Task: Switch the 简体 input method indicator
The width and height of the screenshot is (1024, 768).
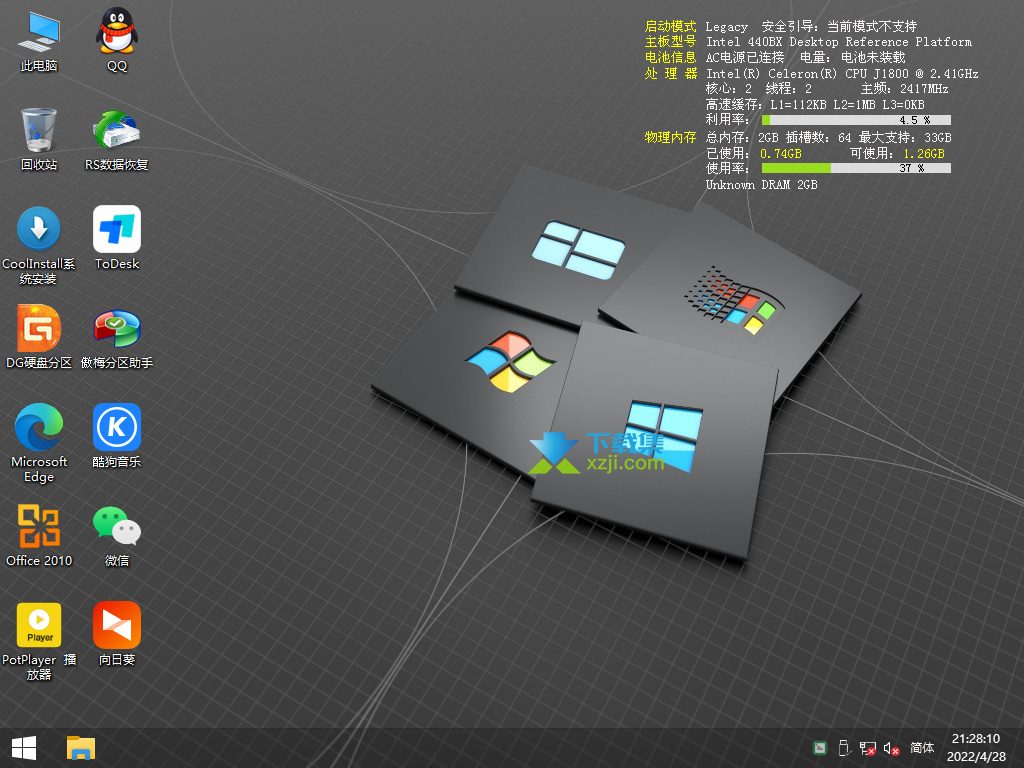Action: pos(922,748)
